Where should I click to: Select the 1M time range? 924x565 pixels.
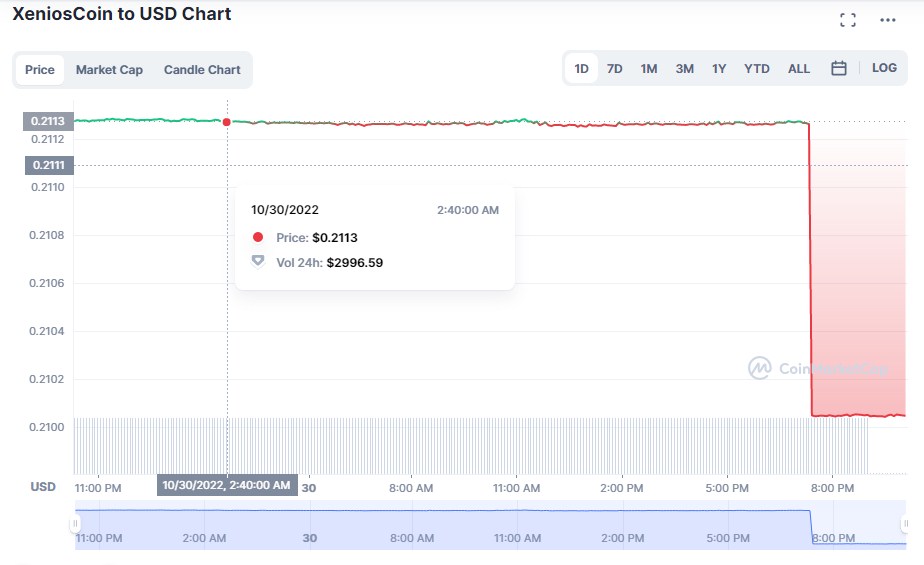click(x=649, y=68)
